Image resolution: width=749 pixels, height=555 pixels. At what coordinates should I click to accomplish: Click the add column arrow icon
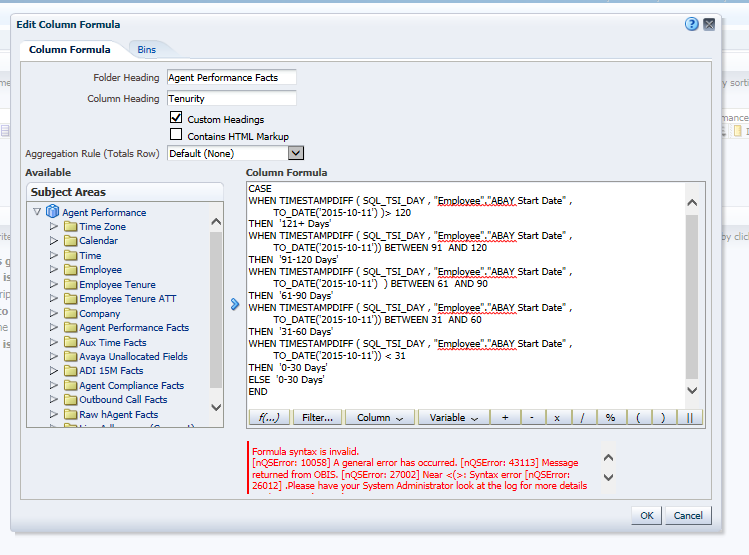point(234,304)
